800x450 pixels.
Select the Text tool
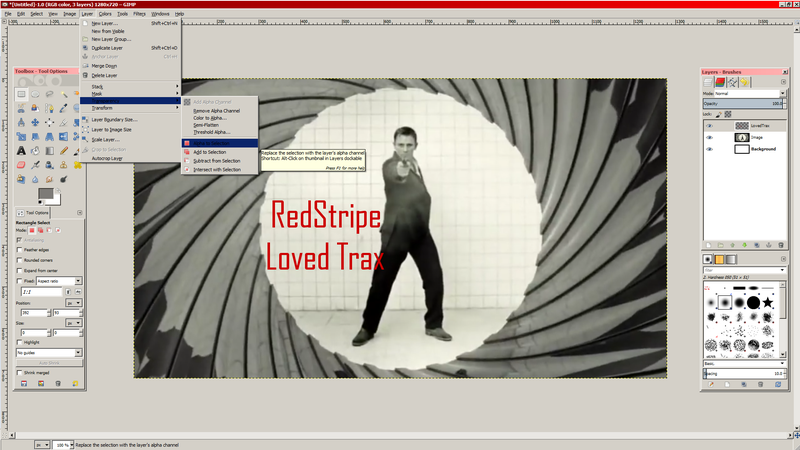(x=21, y=151)
